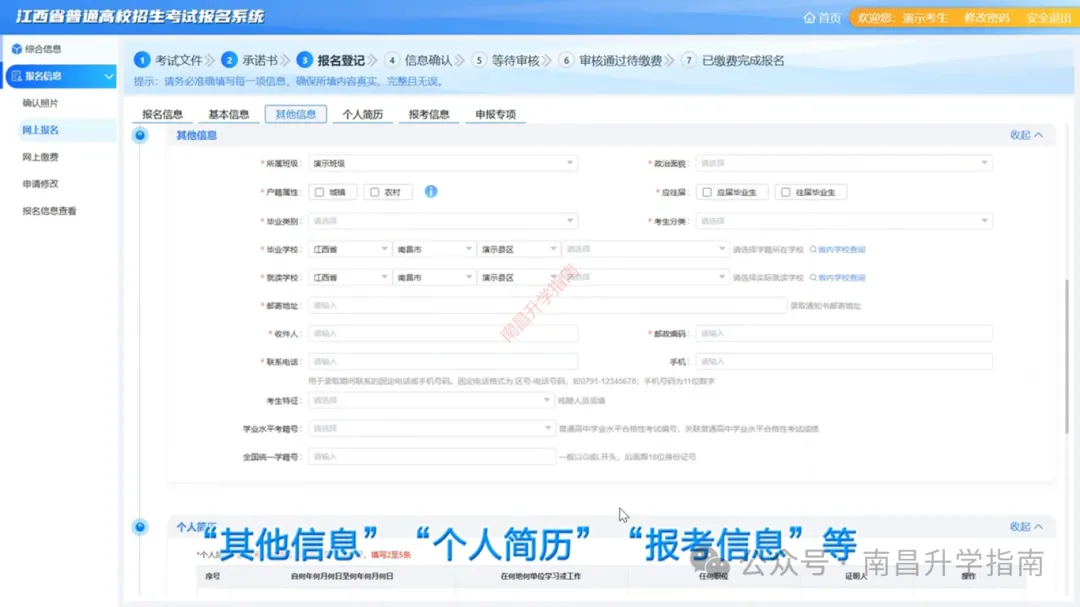The image size is (1080, 607).
Task: Click the blue section marker beside 其他信息
Action: 140,135
